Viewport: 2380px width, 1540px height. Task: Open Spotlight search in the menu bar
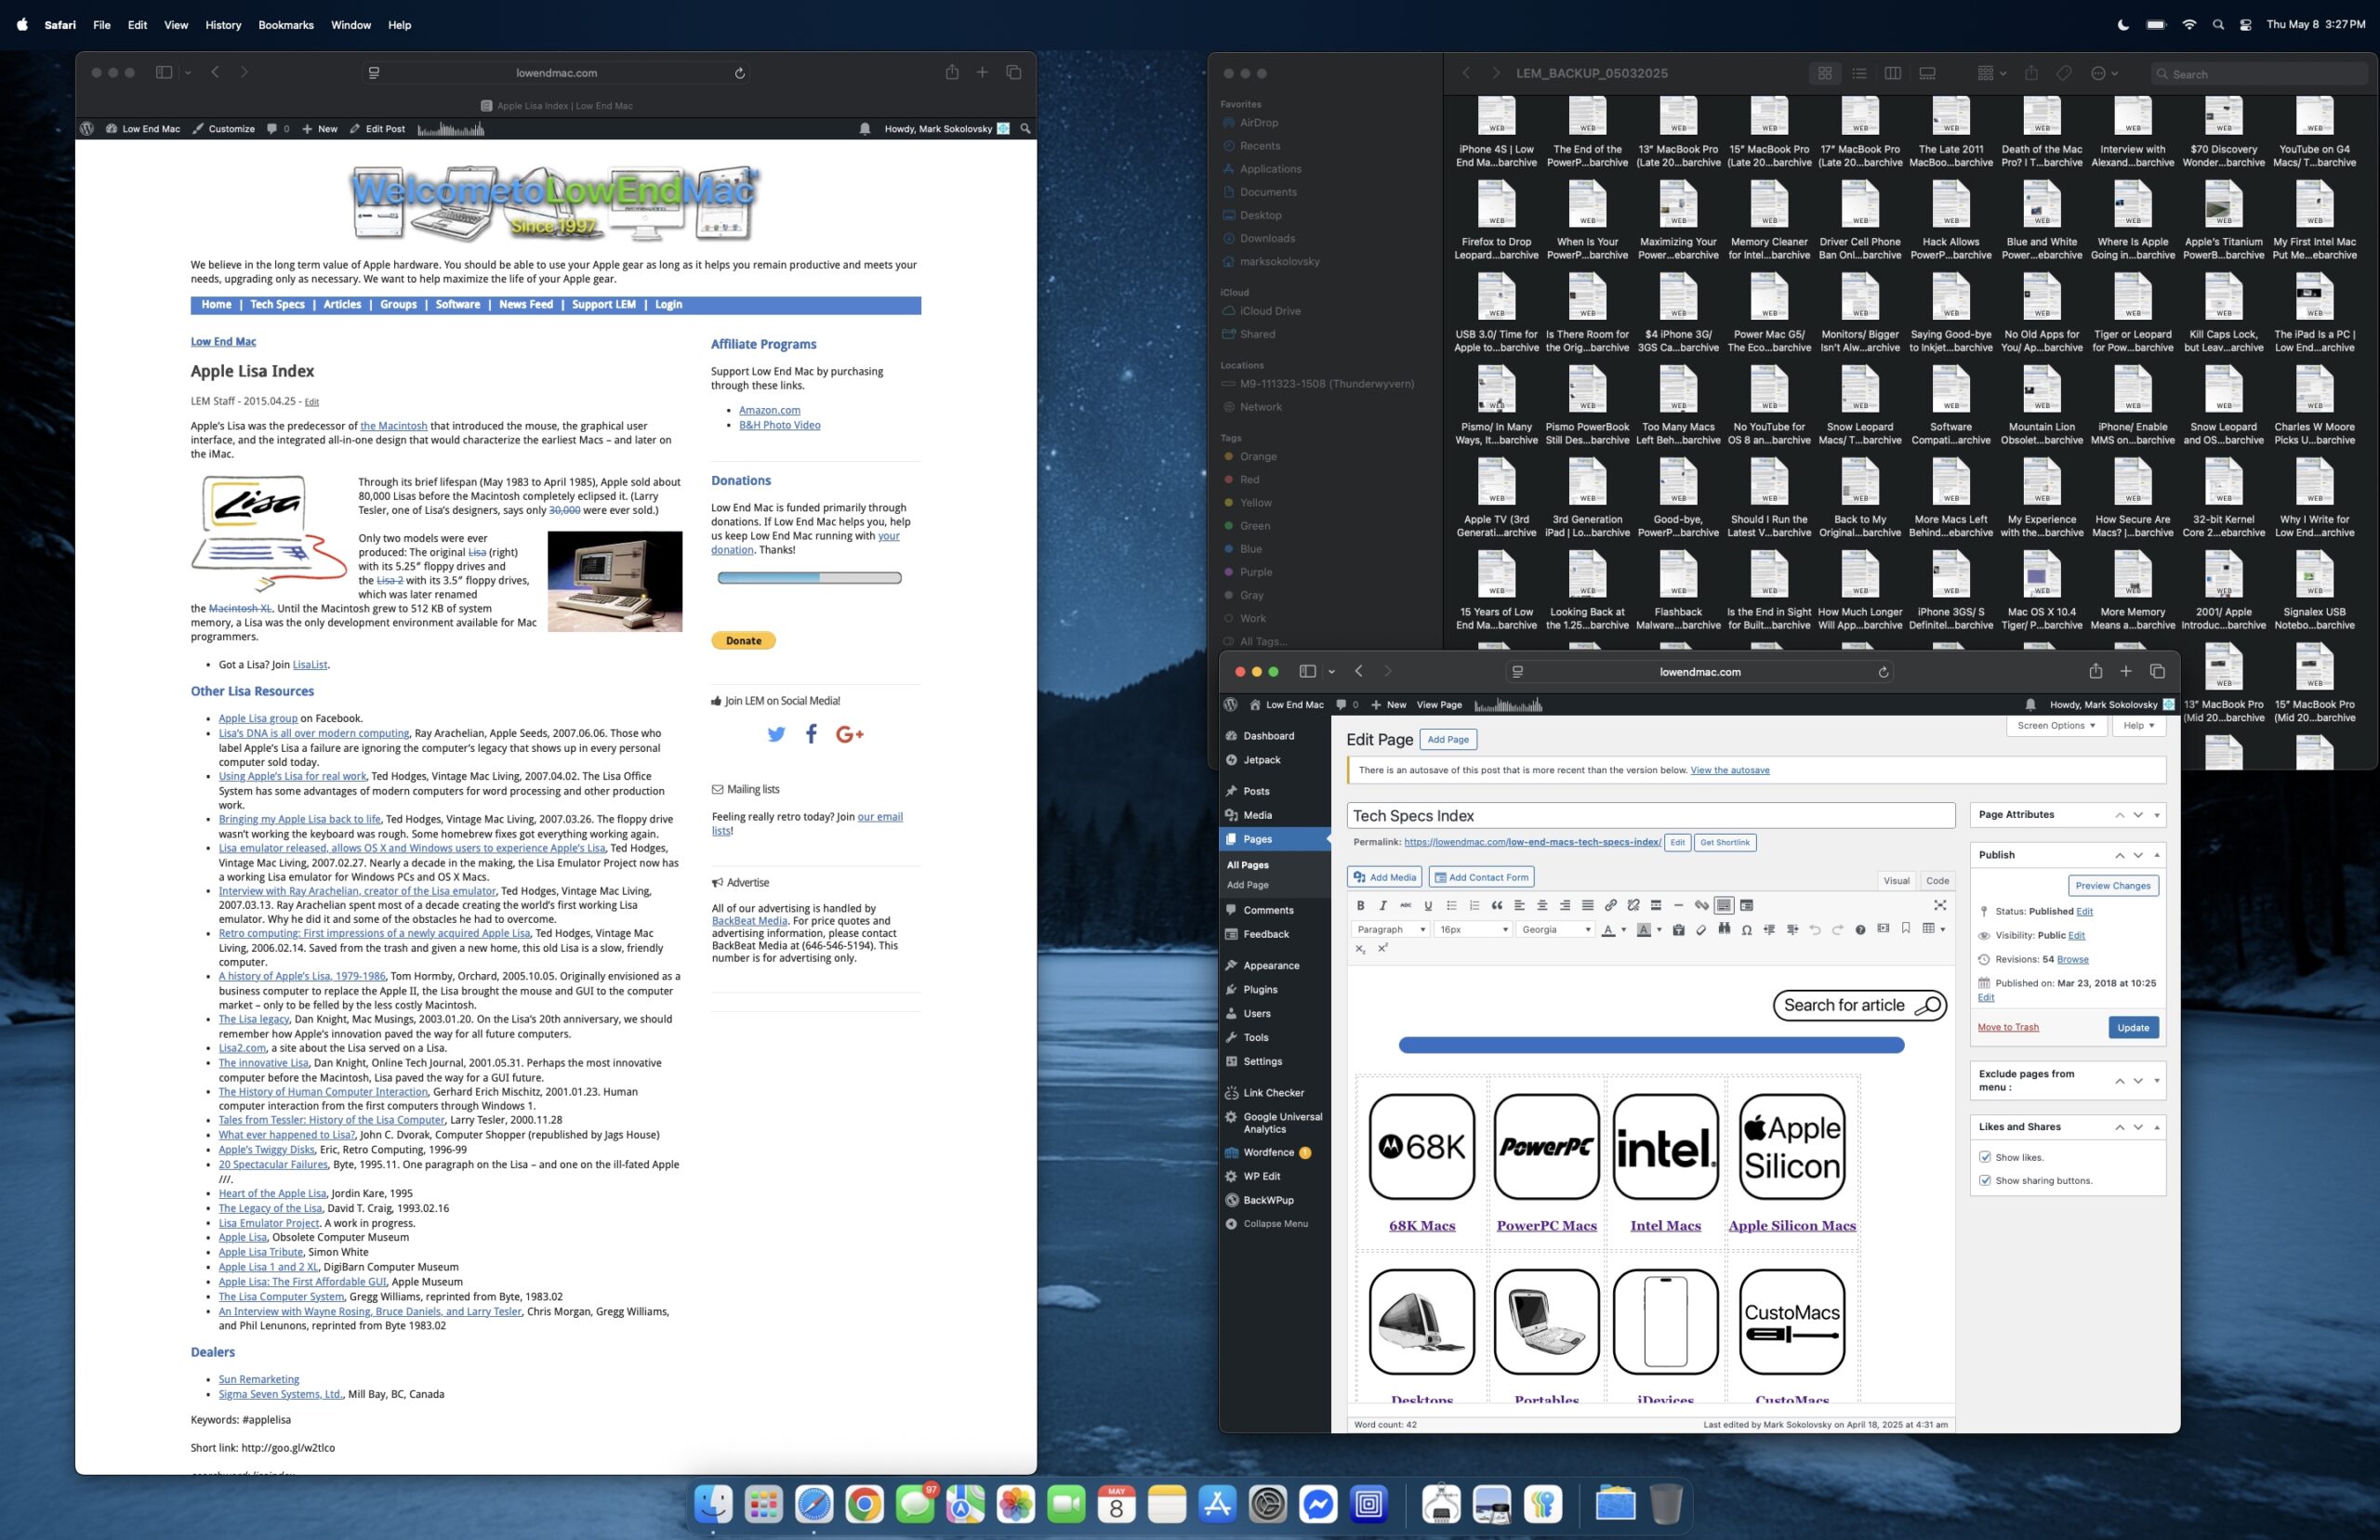pyautogui.click(x=2218, y=25)
